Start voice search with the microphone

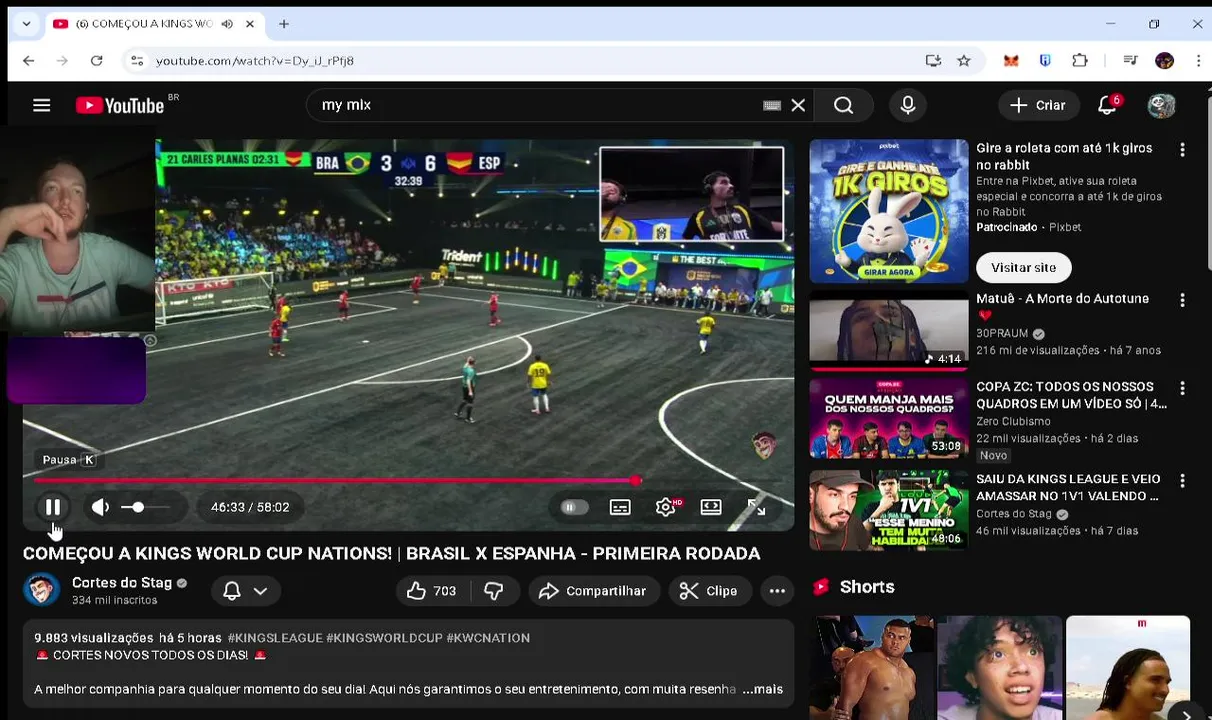click(908, 105)
